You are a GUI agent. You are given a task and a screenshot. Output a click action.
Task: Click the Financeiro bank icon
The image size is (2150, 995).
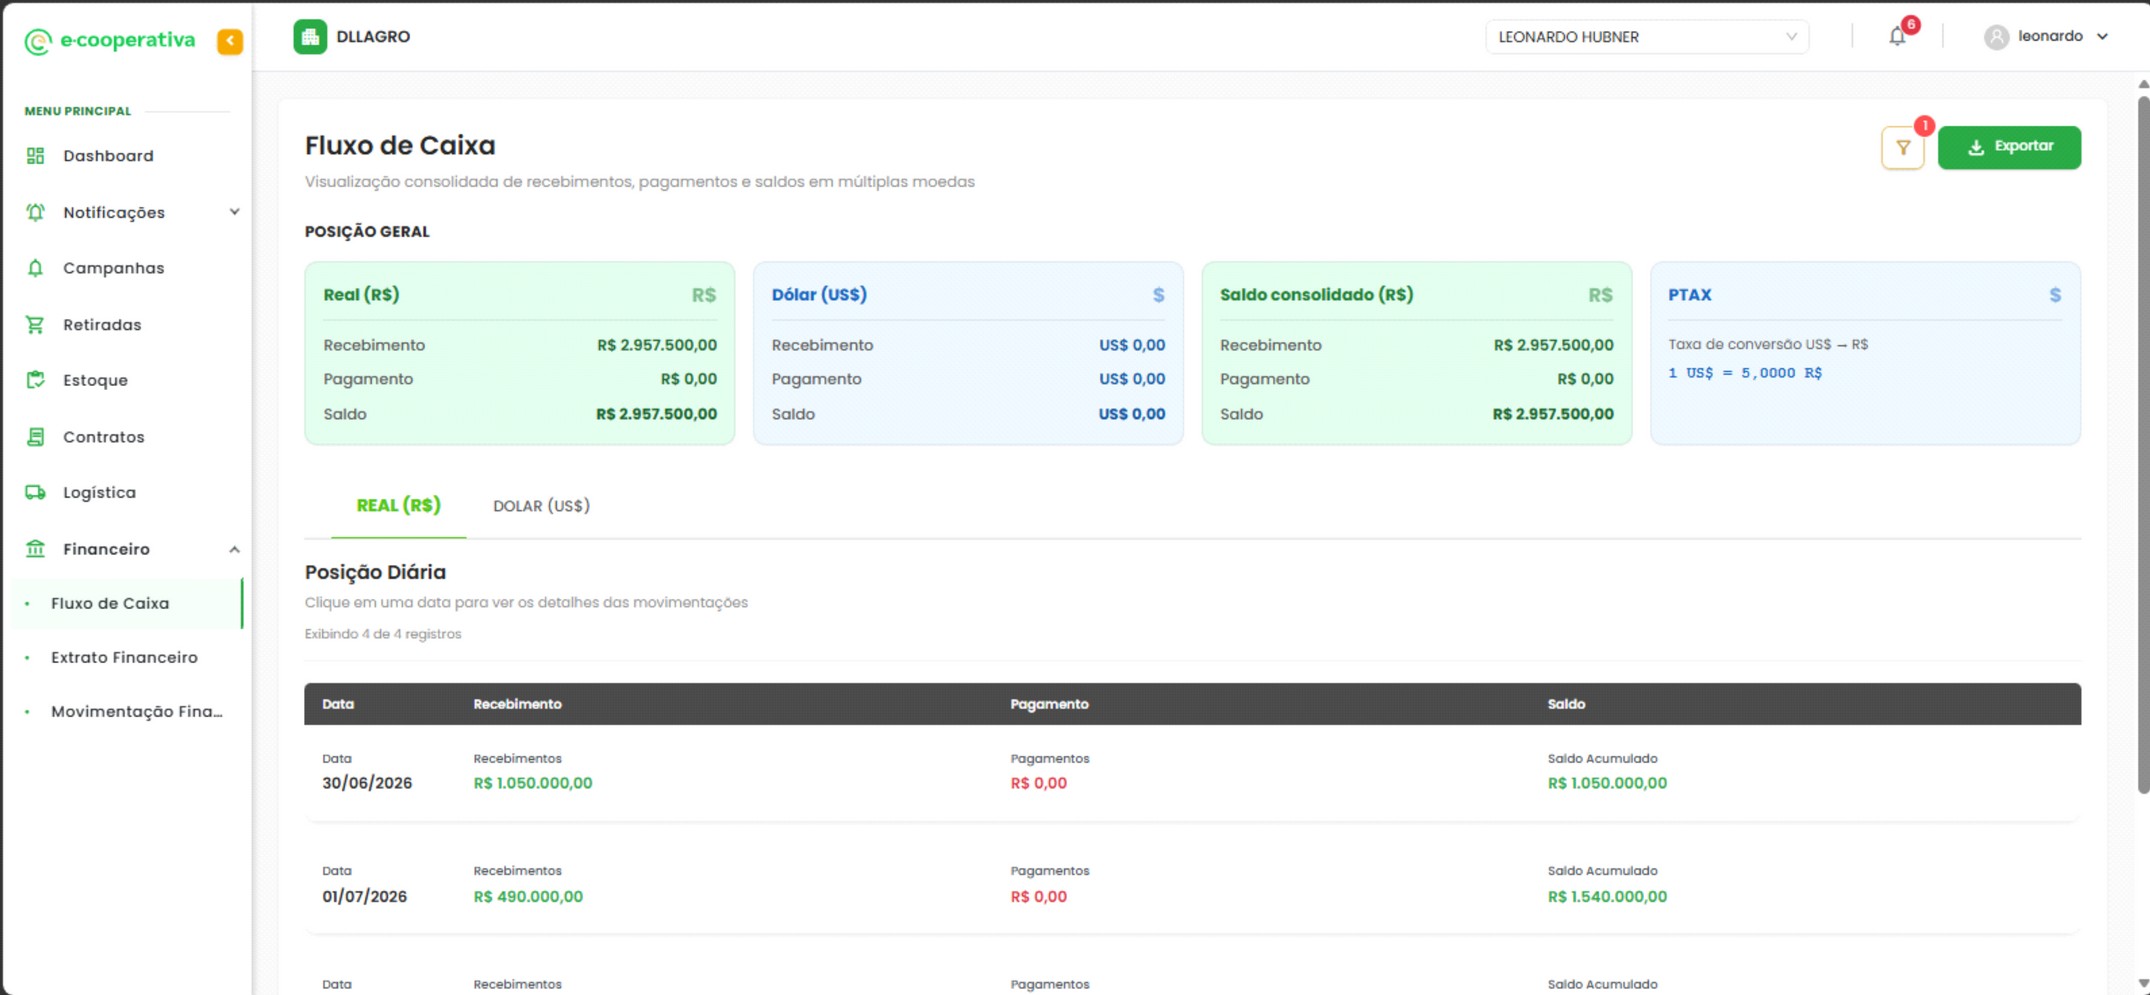pos(36,549)
